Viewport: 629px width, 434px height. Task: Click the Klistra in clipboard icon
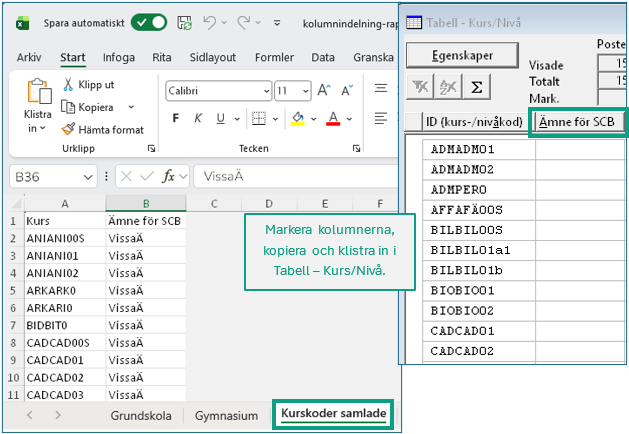pyautogui.click(x=39, y=91)
